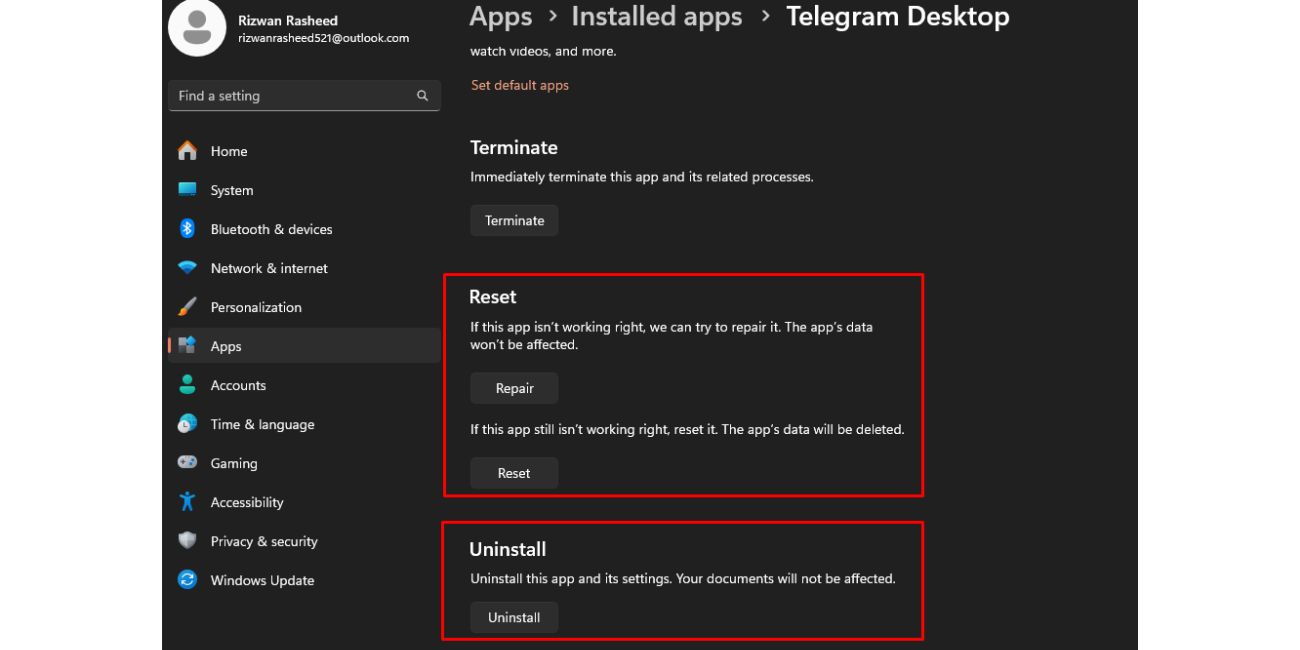This screenshot has width=1300, height=650.
Task: Go to Bluetooth & devices
Action: pyautogui.click(x=304, y=229)
